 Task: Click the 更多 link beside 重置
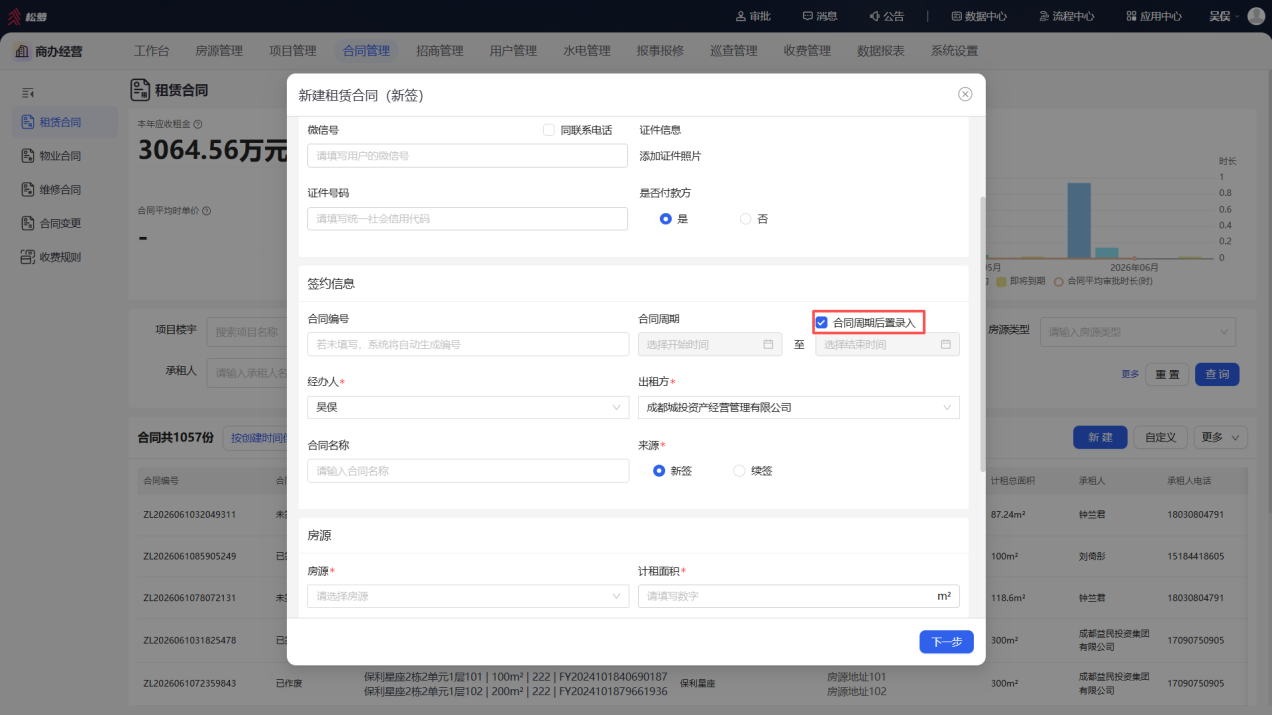coord(1130,374)
